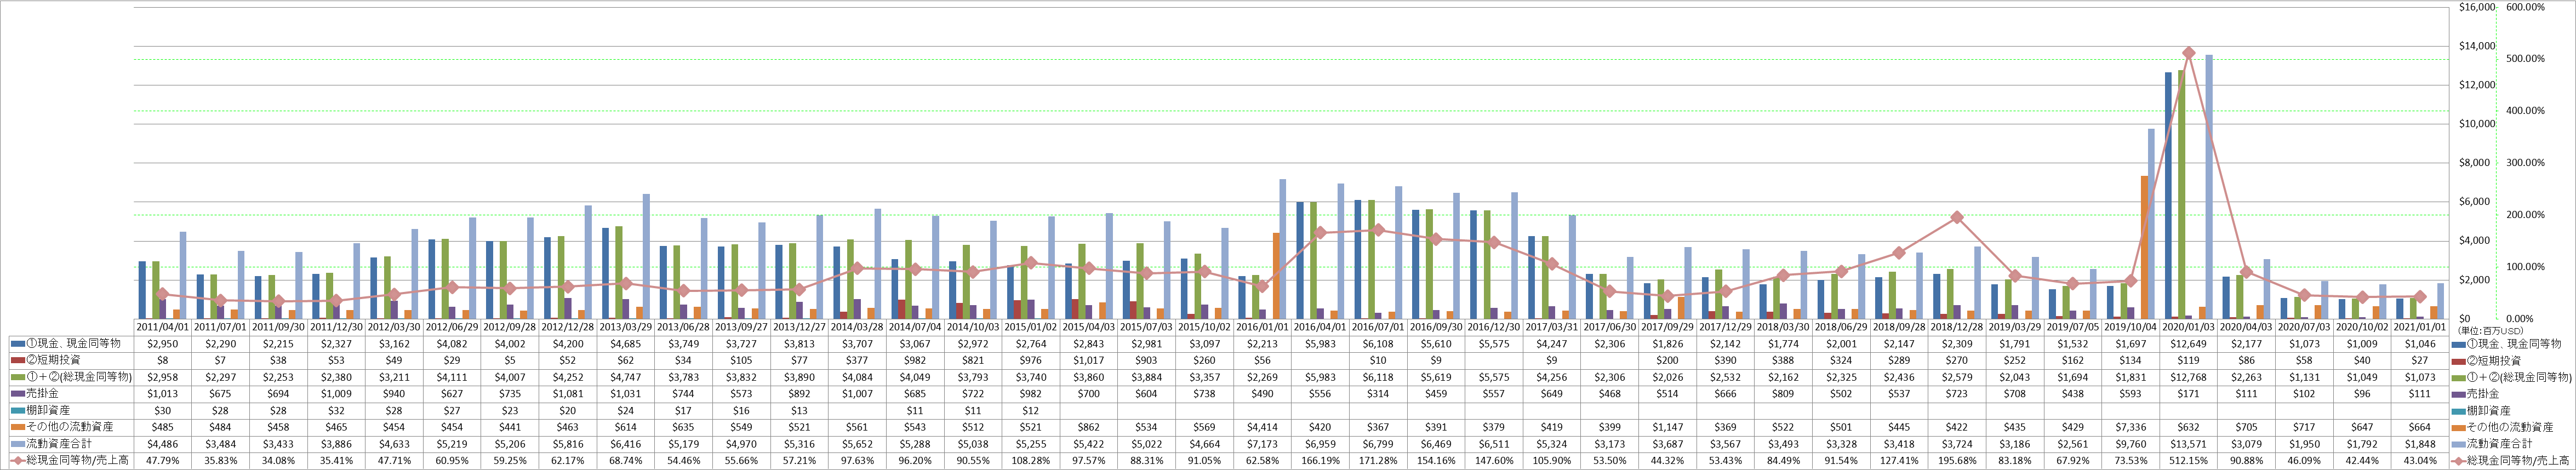Select the $6,416 current assets total cell
Viewport: 2576px width, 470px height.
tap(625, 443)
